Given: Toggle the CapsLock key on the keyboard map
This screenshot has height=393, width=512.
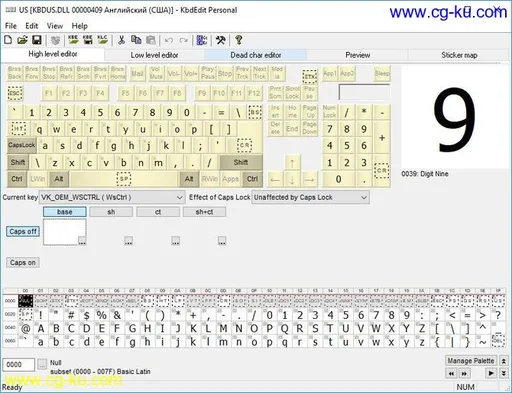Looking at the screenshot, I should pyautogui.click(x=22, y=145).
